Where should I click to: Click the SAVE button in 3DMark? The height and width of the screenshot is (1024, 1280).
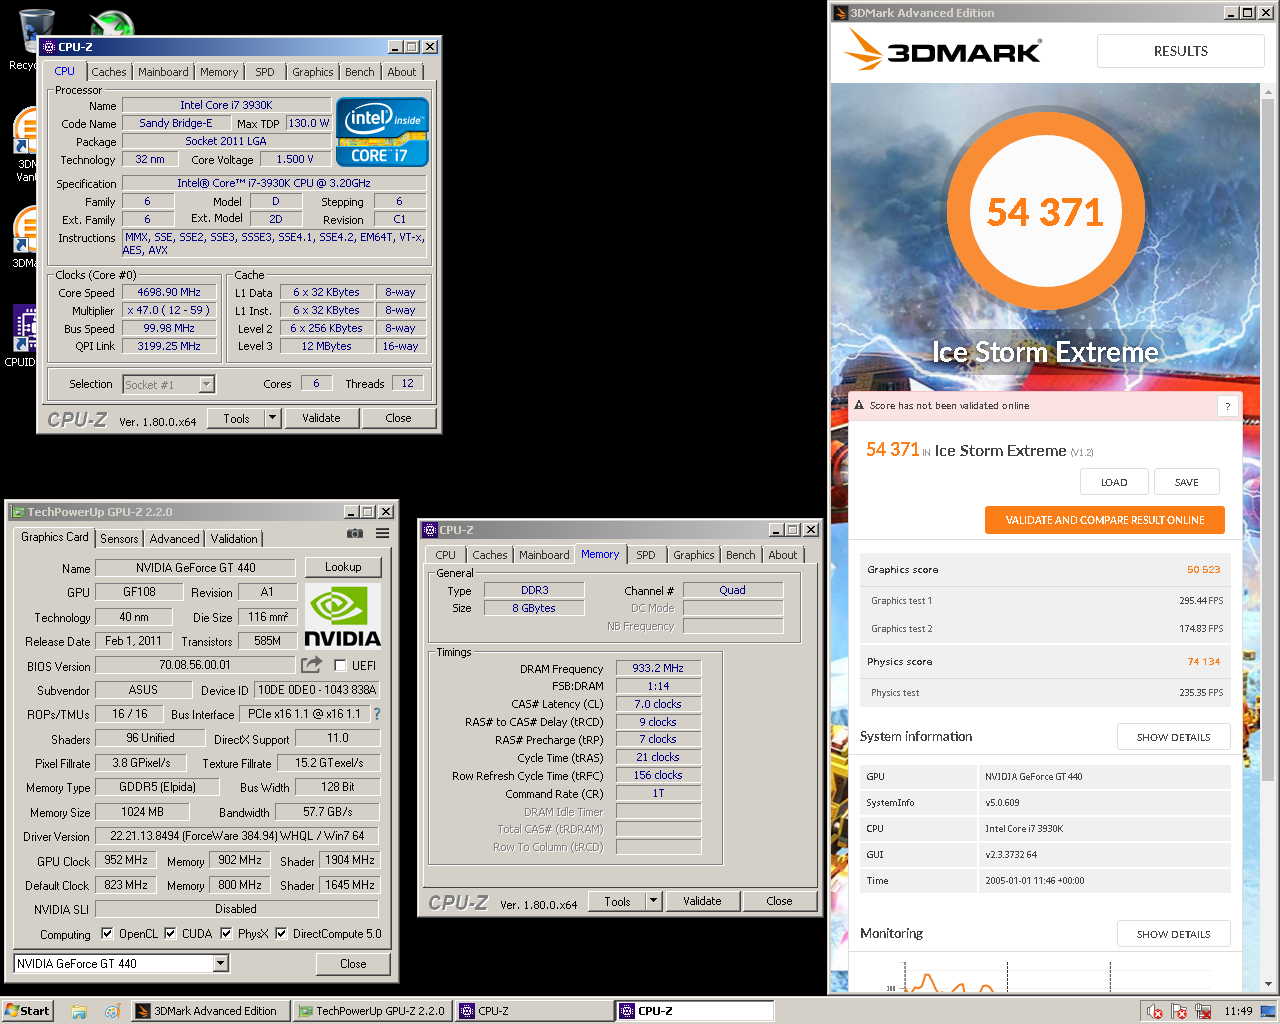[1186, 482]
